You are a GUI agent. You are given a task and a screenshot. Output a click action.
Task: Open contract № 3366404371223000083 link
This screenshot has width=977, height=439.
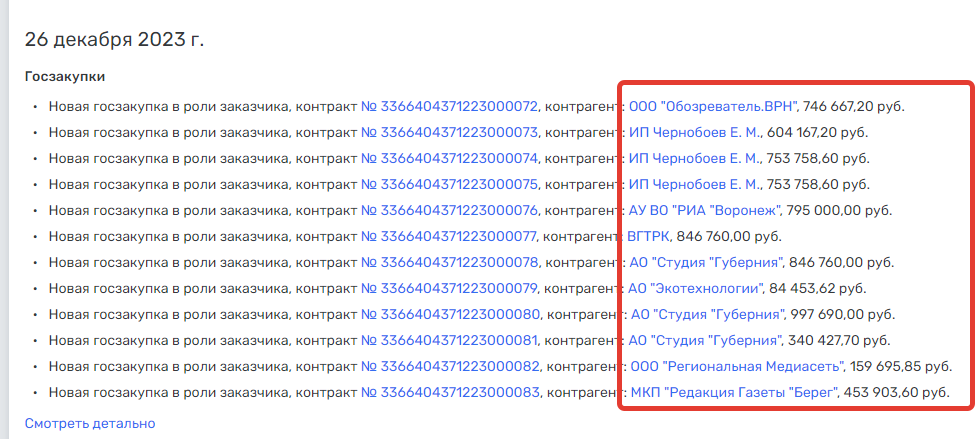[x=450, y=394]
